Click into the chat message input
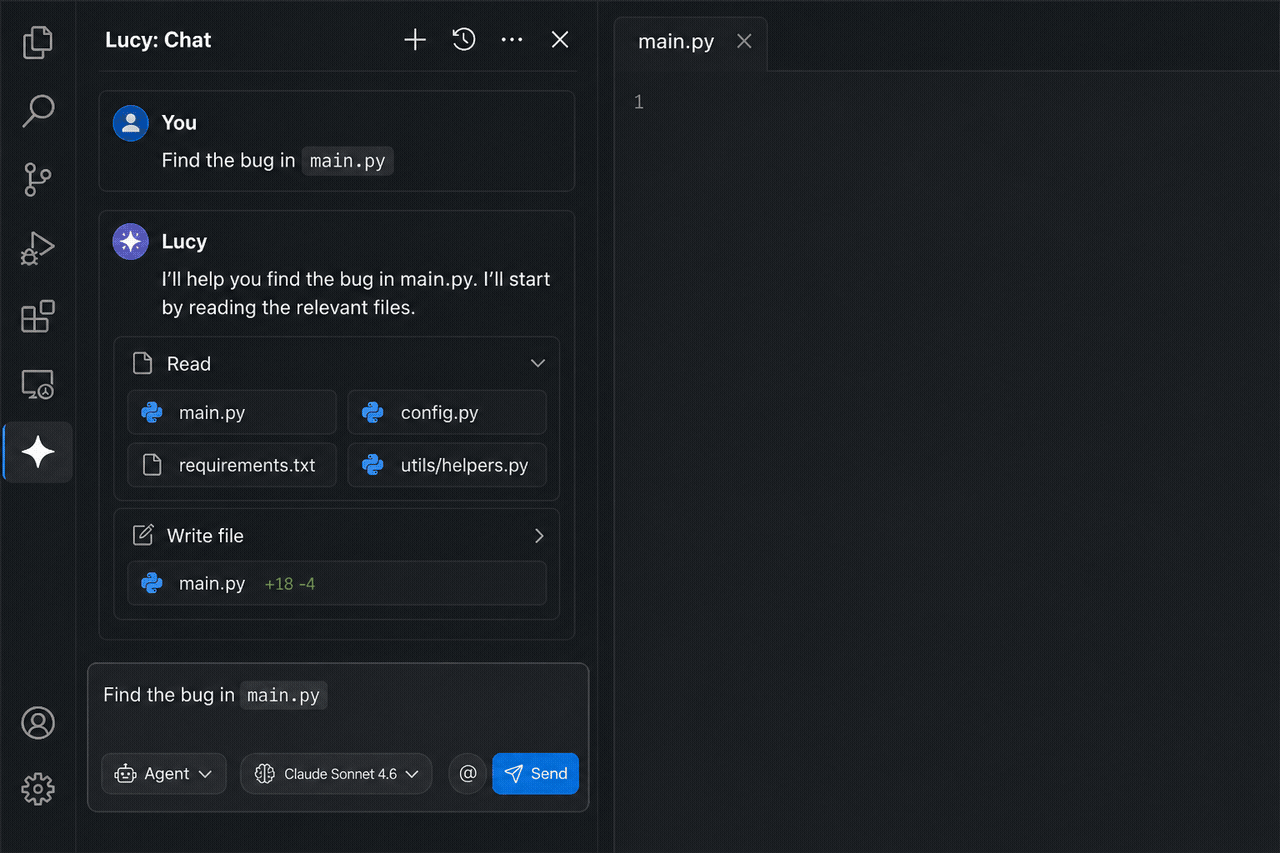This screenshot has height=853, width=1280. click(x=338, y=696)
